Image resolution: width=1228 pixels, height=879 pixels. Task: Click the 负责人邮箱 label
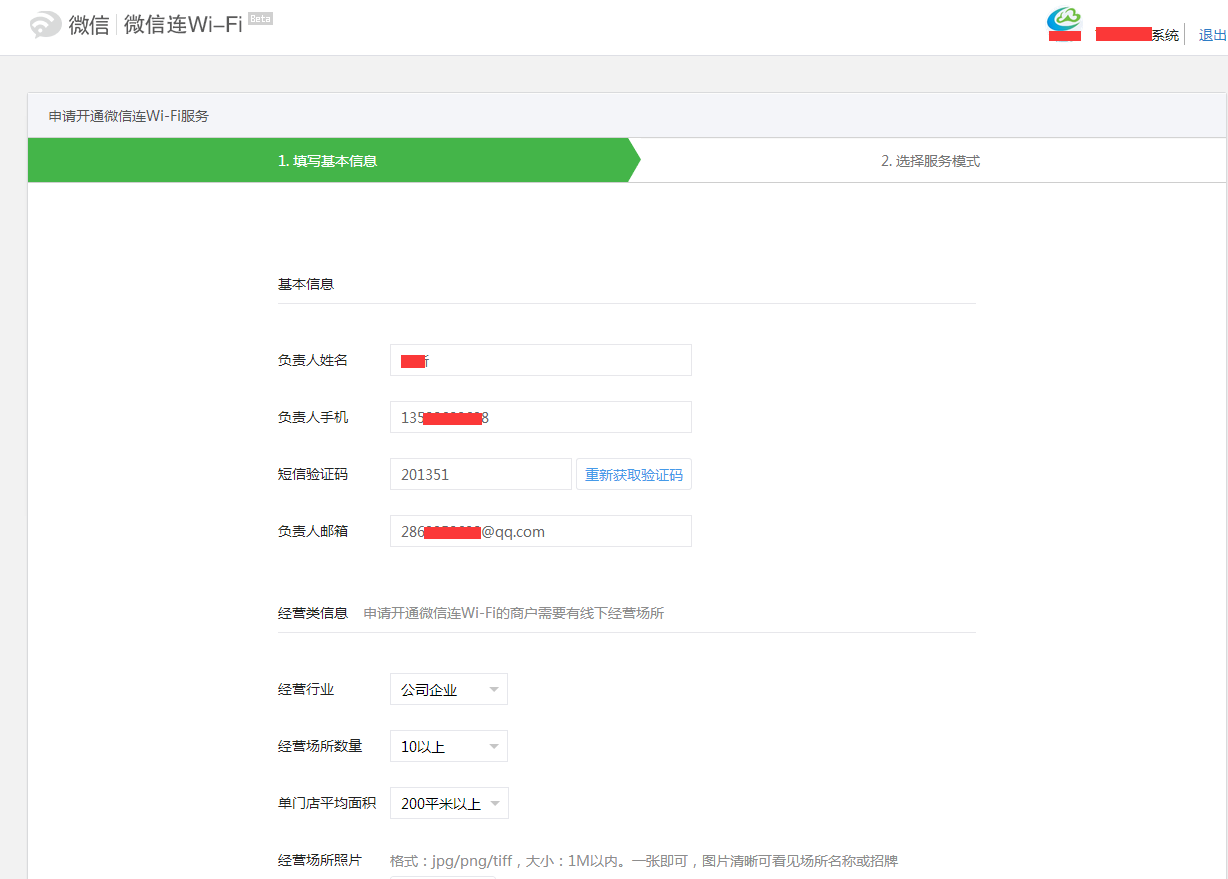[x=313, y=531]
